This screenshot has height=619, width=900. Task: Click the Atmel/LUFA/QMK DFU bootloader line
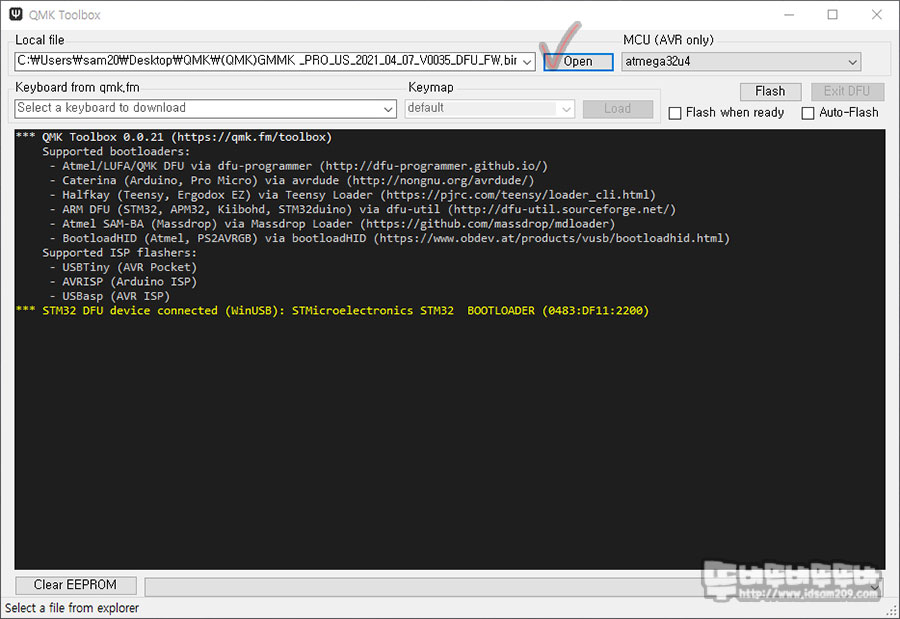[x=298, y=166]
